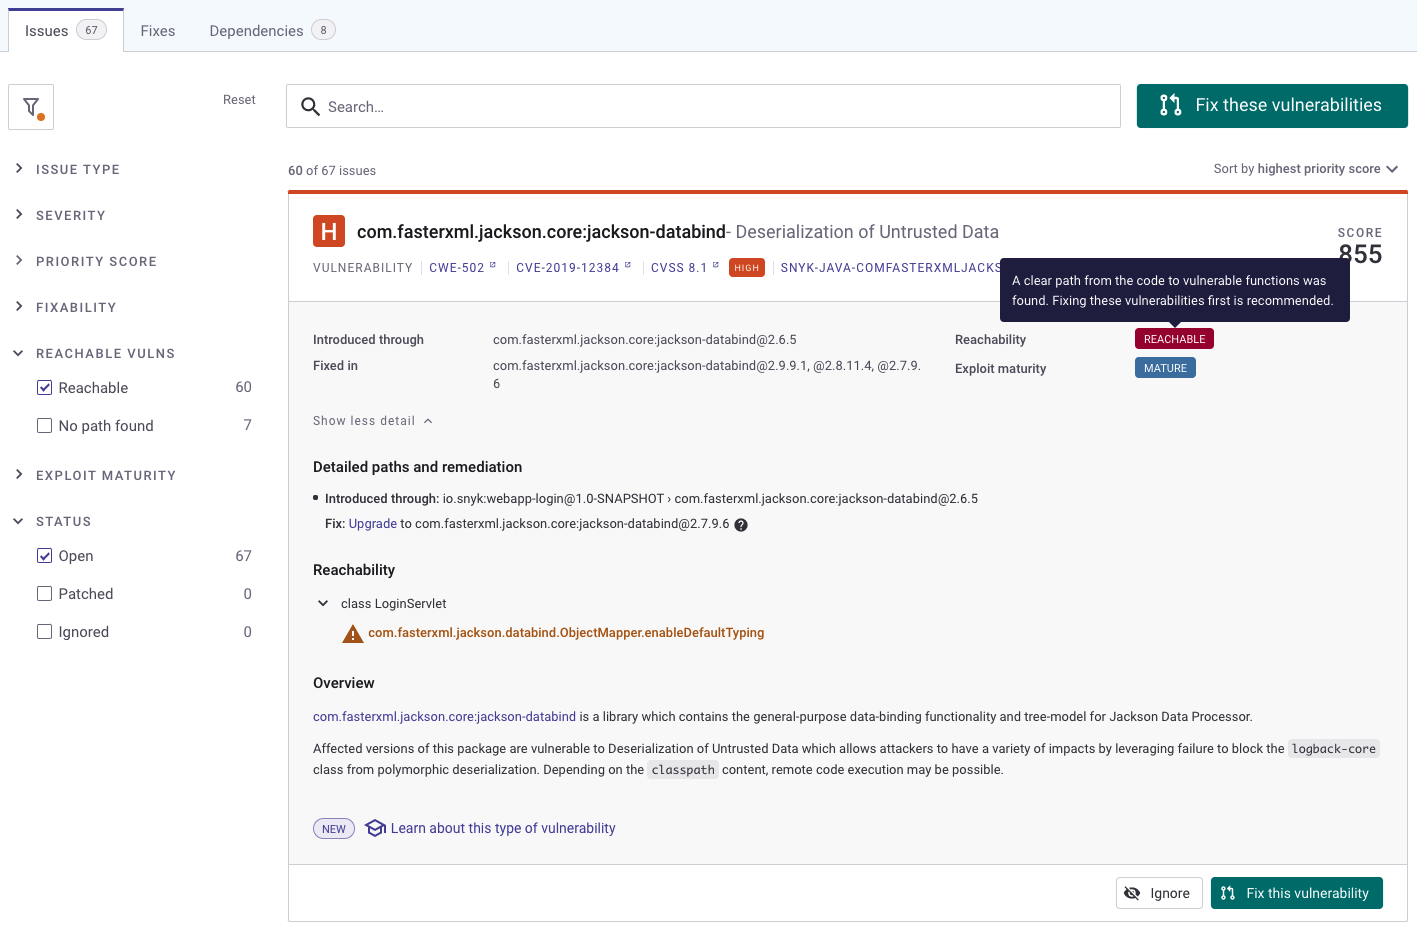Image resolution: width=1417 pixels, height=925 pixels.
Task: Expand the Exploit Maturity filter section
Action: pyautogui.click(x=95, y=475)
